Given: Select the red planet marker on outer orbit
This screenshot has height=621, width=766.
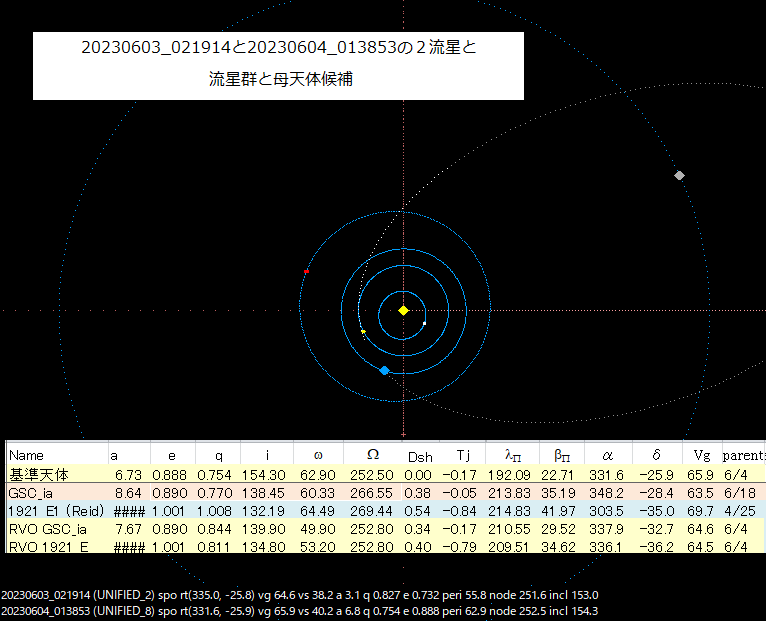Looking at the screenshot, I should click(x=306, y=272).
